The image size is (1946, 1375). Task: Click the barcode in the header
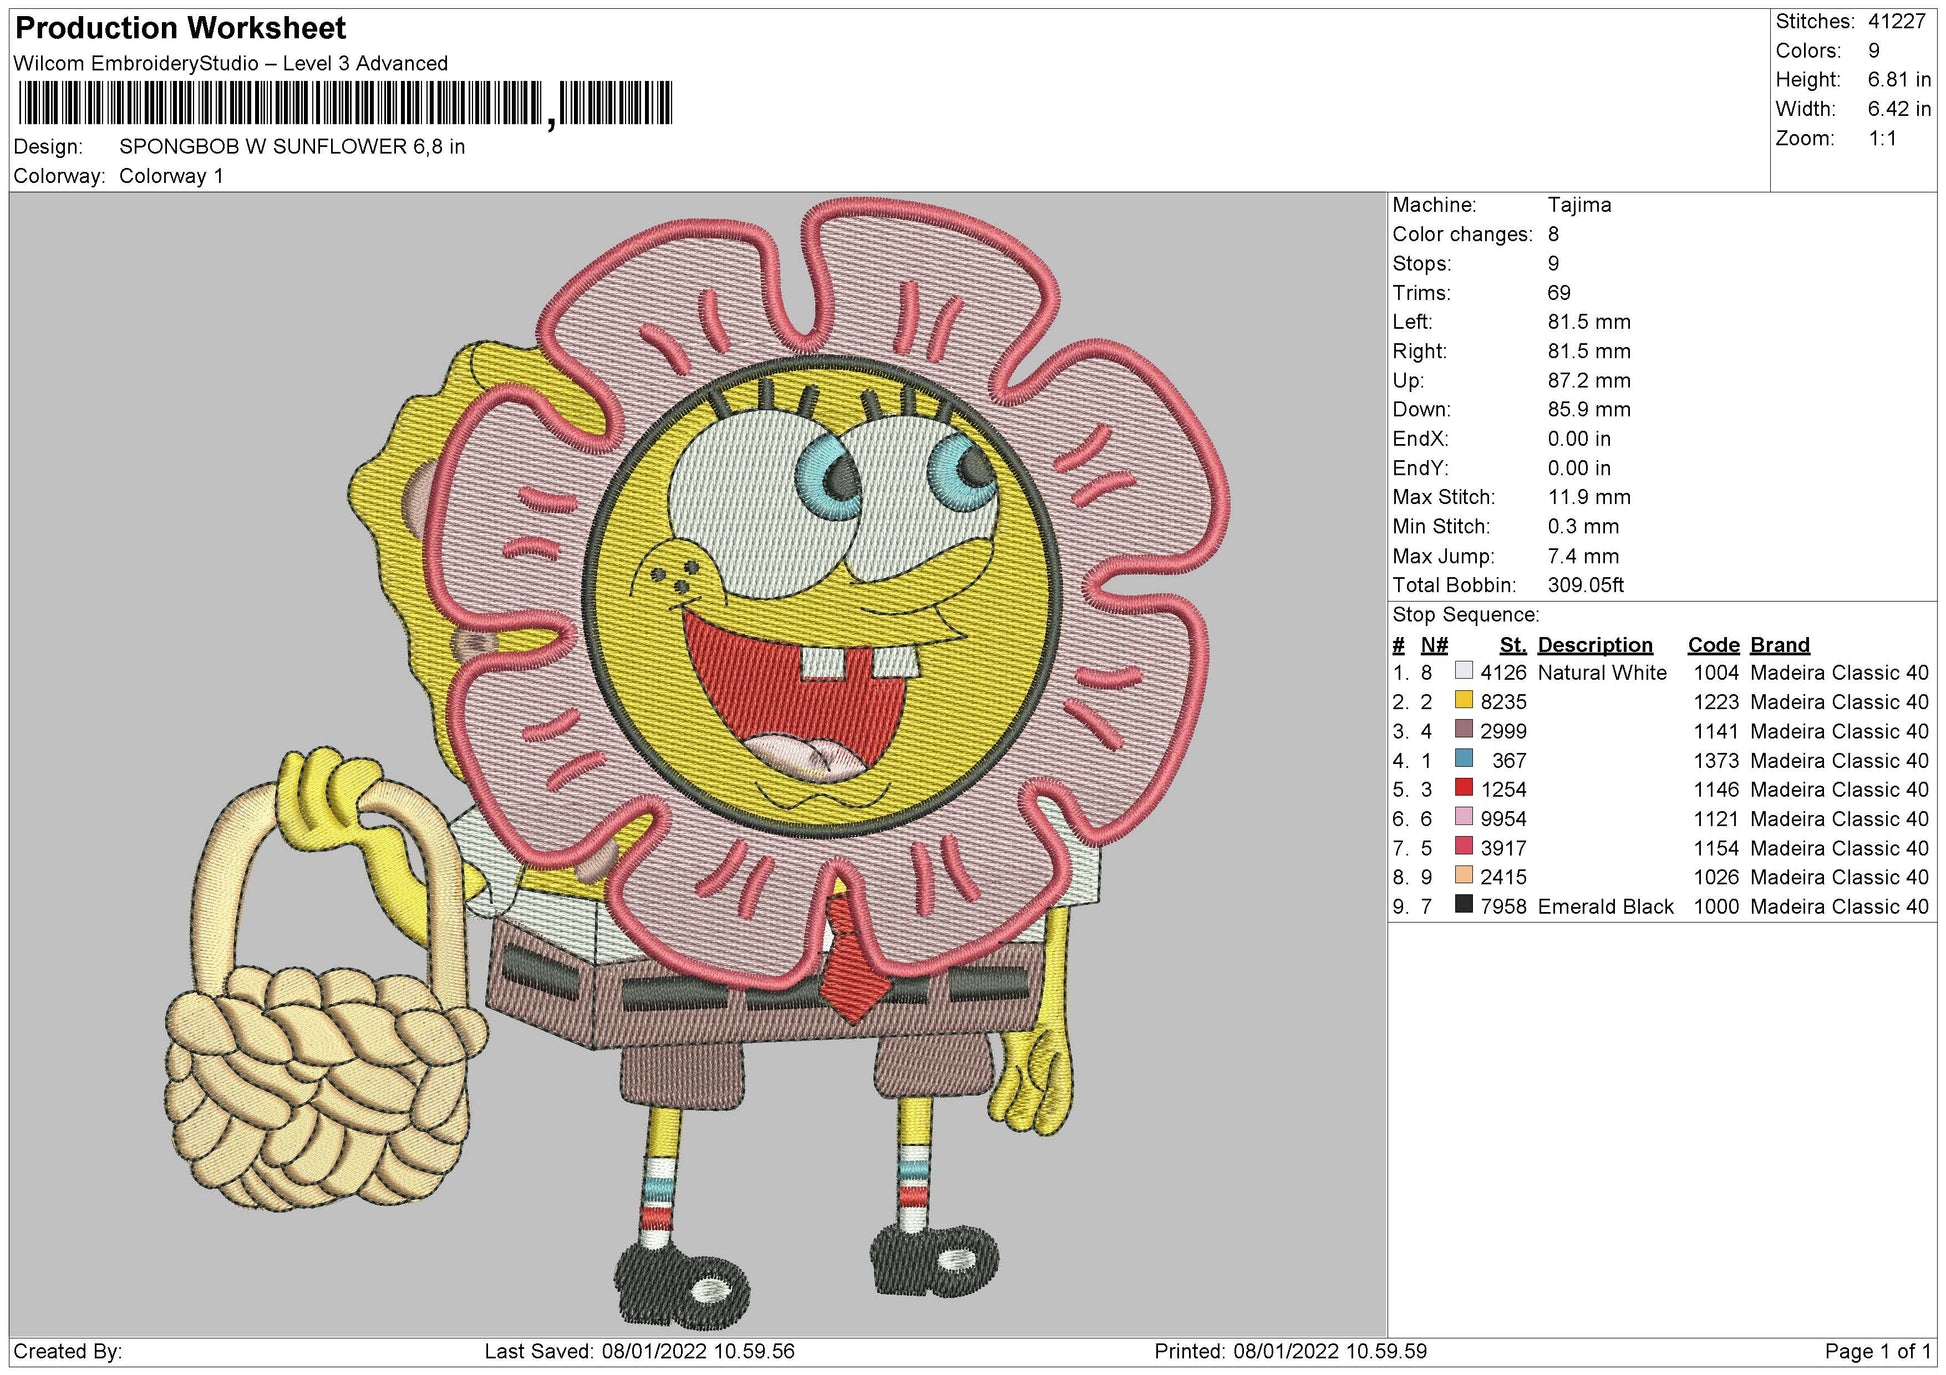tap(345, 103)
